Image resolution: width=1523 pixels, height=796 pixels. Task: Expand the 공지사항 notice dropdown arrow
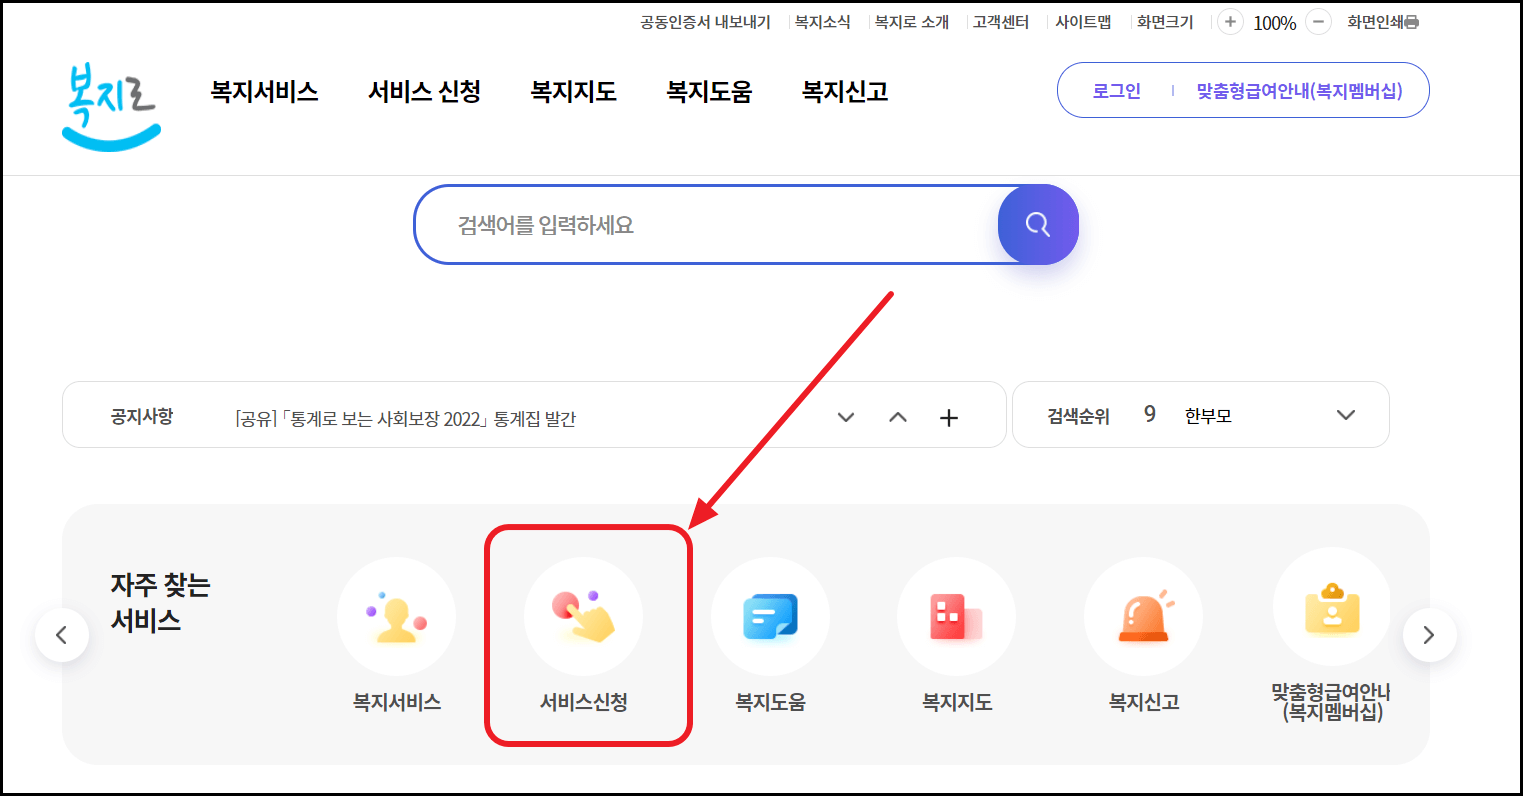846,417
